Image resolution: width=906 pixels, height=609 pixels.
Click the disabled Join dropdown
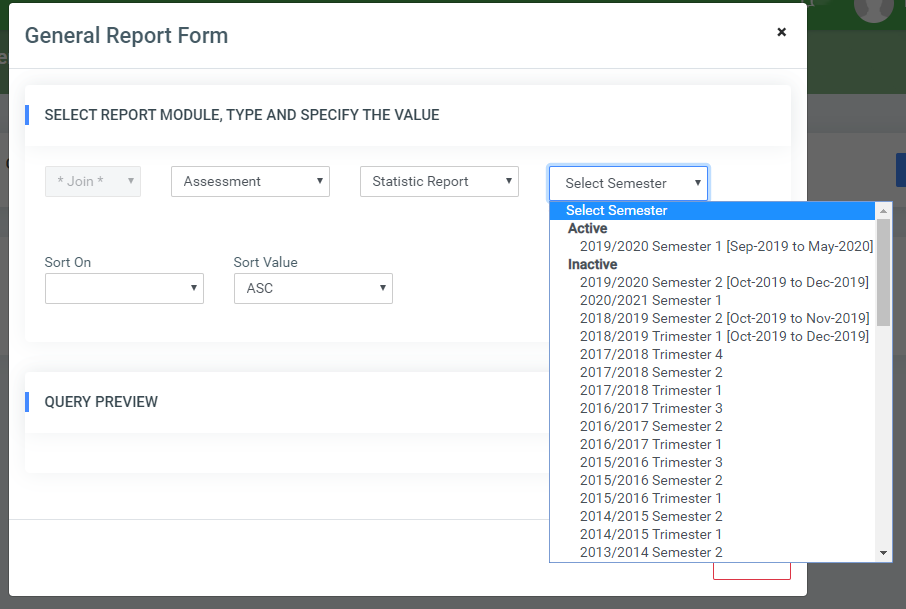point(92,181)
